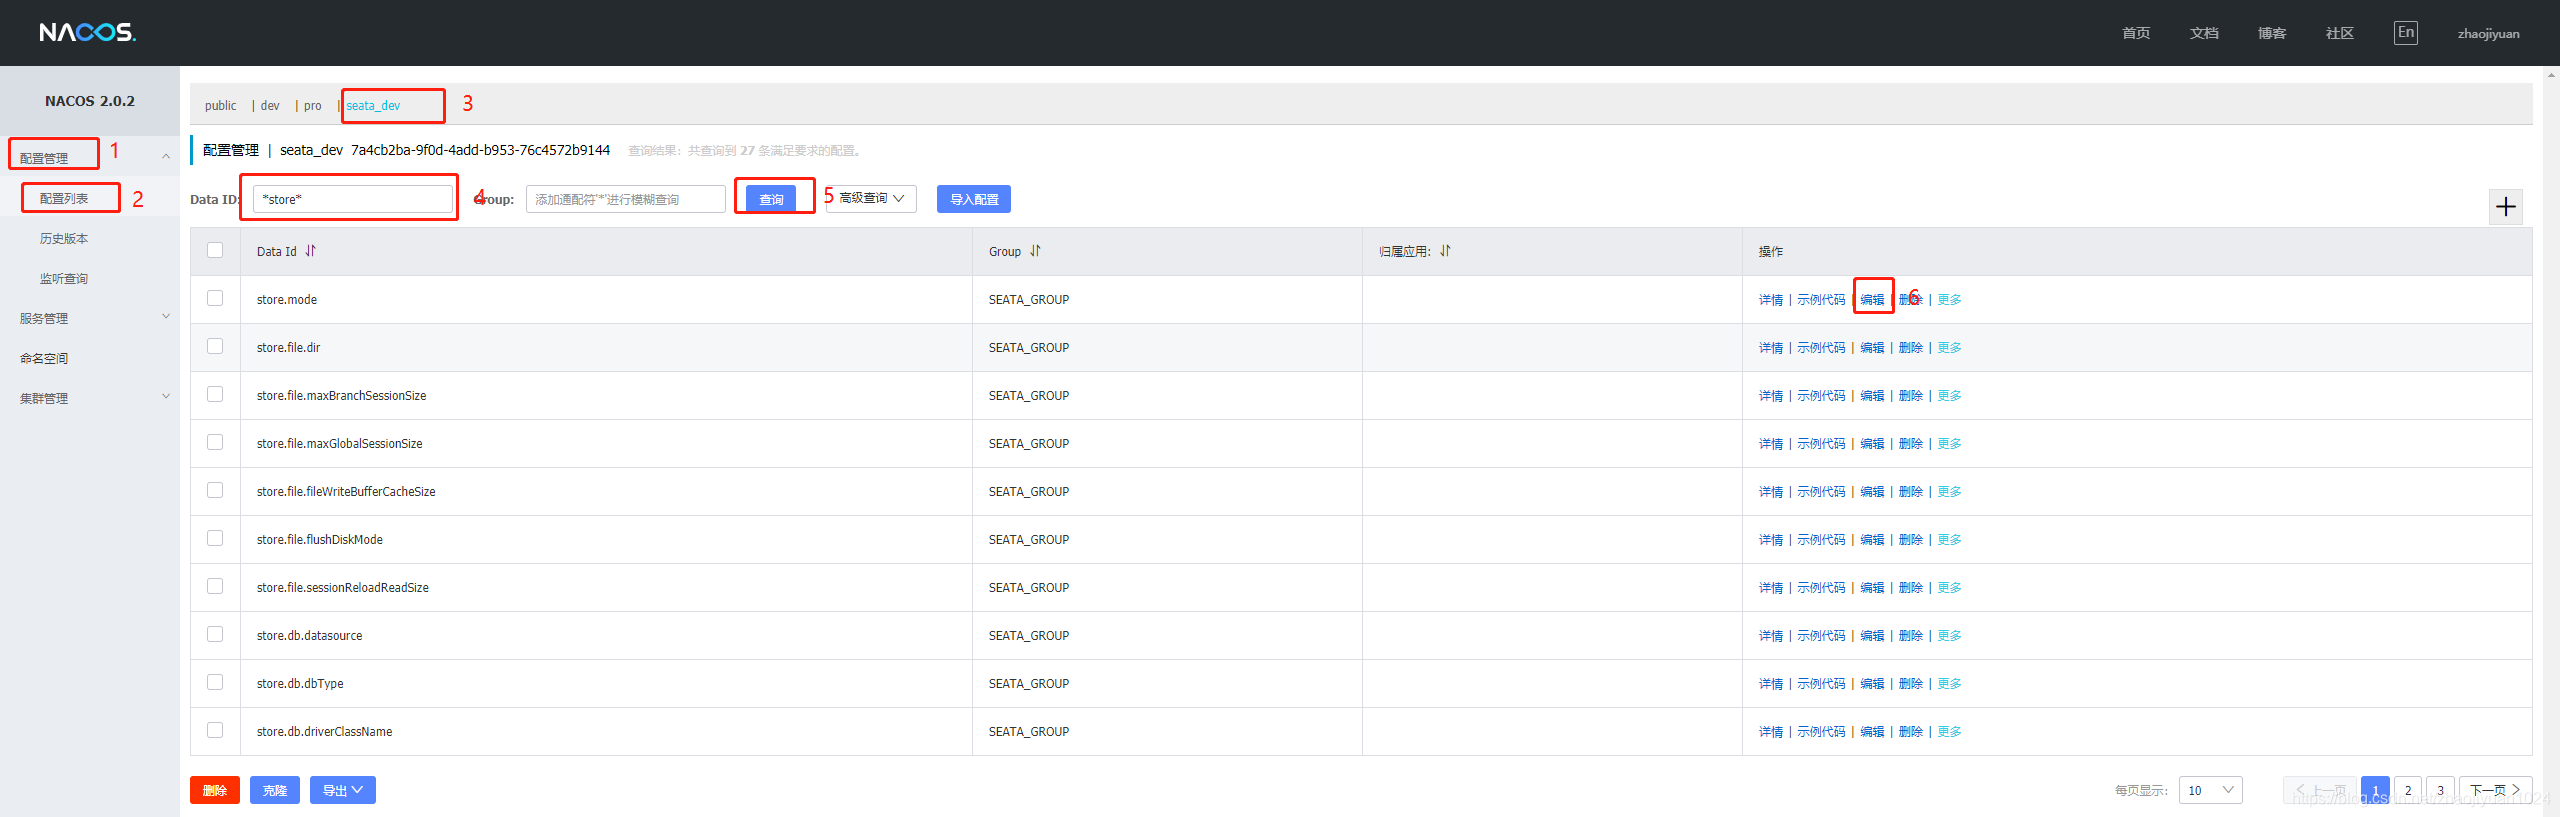Open 社区 in top navigation
Viewport: 2560px width, 817px height.
pyautogui.click(x=2340, y=33)
